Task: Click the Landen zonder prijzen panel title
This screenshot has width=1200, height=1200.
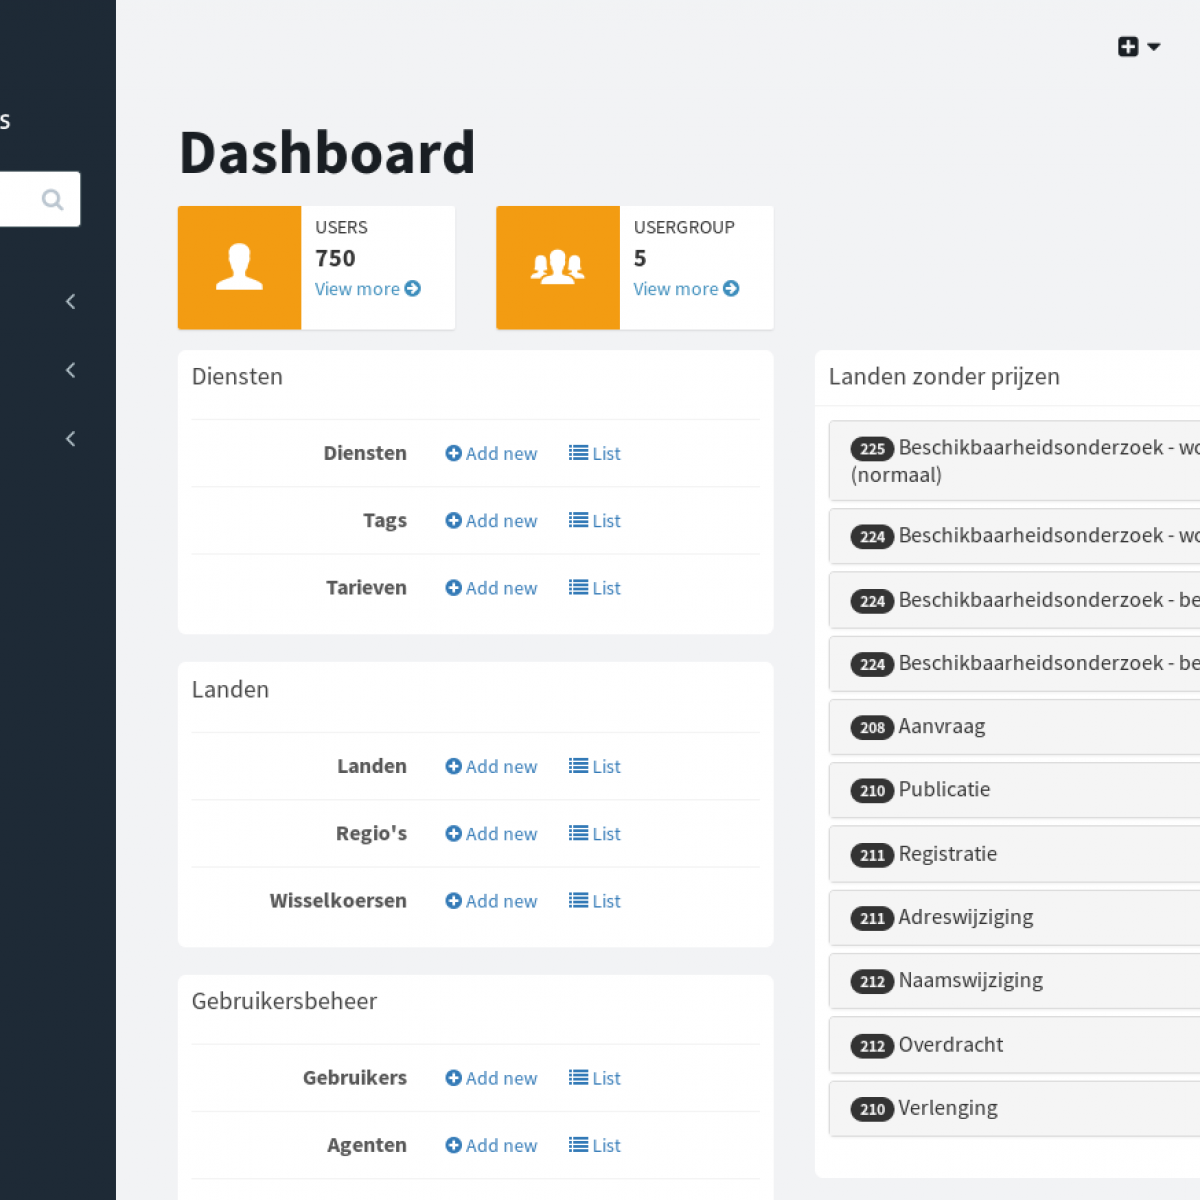Action: pyautogui.click(x=944, y=377)
